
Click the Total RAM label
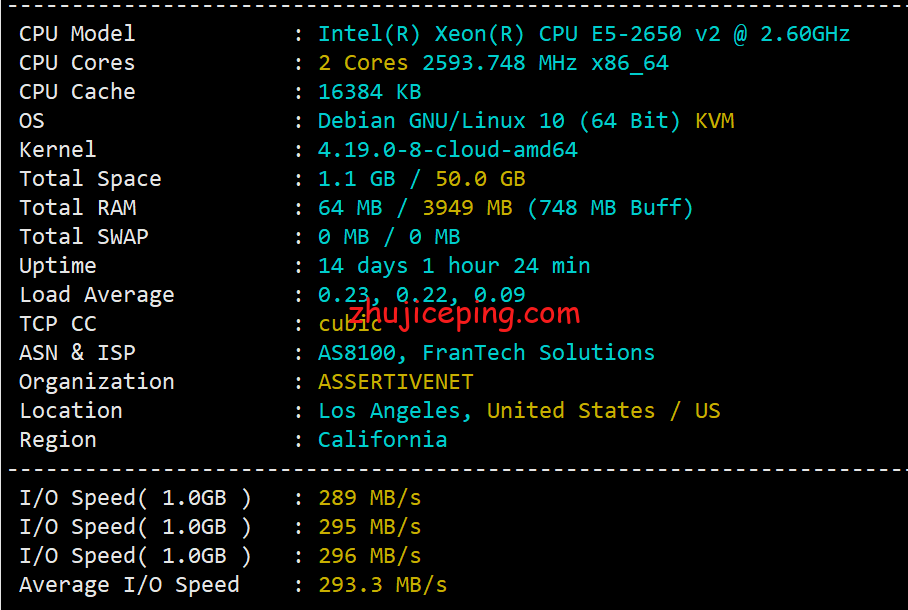pyautogui.click(x=78, y=207)
